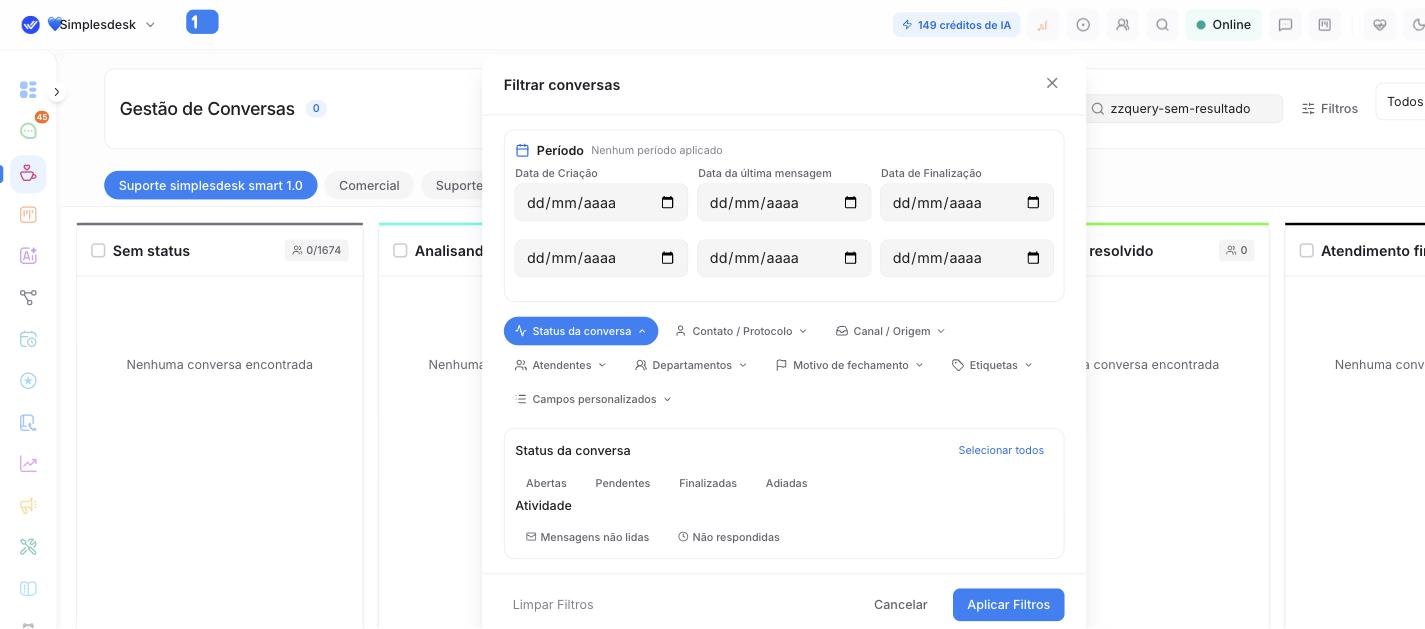Image resolution: width=1425 pixels, height=629 pixels.
Task: Open the dashboard icon in the sidebar
Action: tap(28, 90)
